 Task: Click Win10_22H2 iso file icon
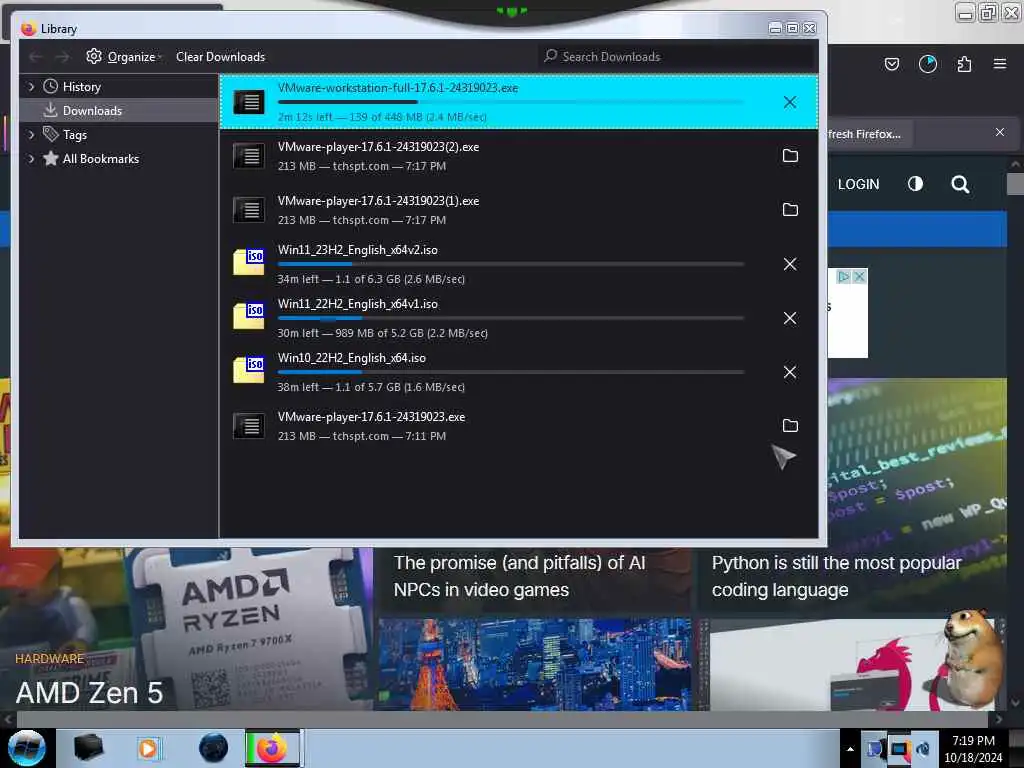249,370
